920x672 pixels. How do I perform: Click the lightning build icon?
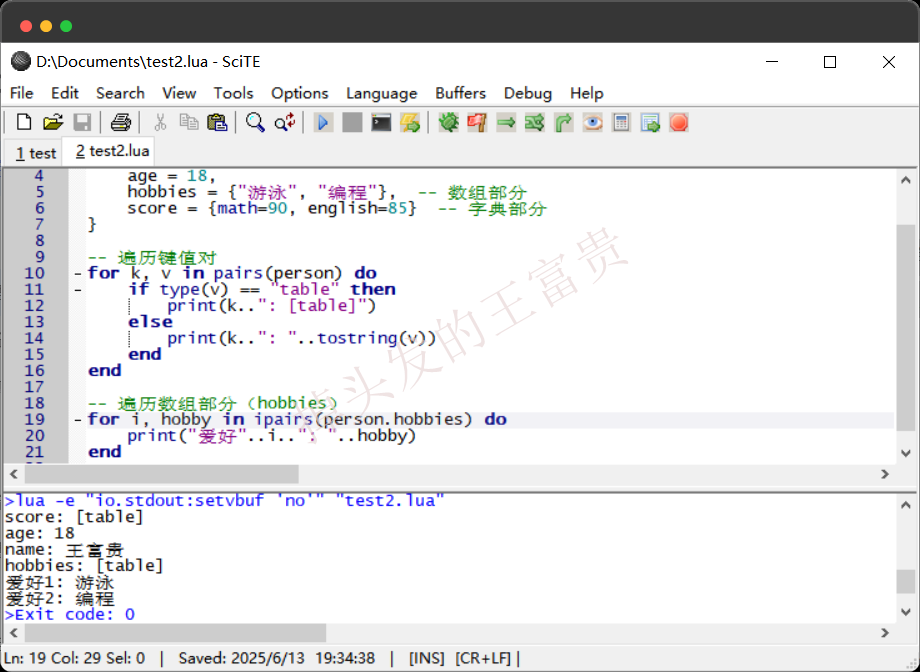410,123
